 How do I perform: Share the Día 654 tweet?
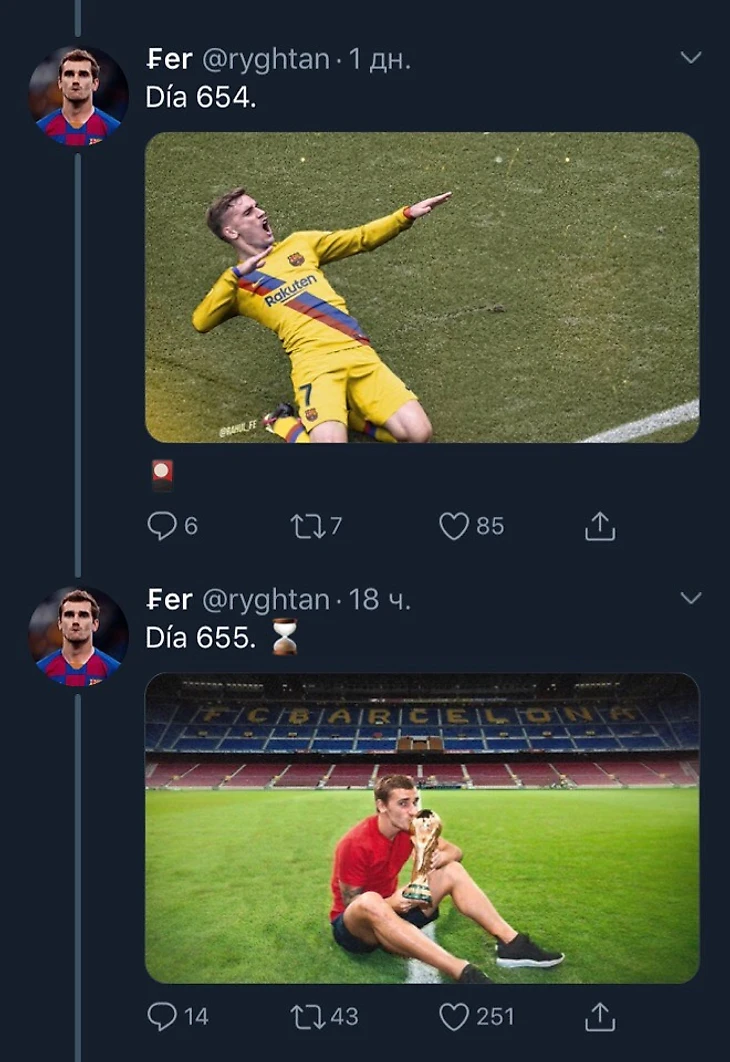pos(599,526)
